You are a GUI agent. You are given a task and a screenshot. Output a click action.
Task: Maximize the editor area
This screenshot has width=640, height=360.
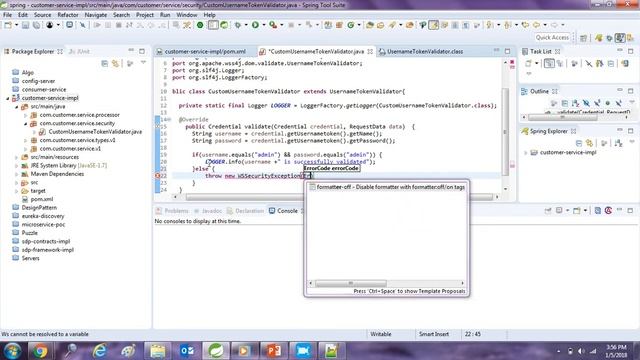coord(507,51)
